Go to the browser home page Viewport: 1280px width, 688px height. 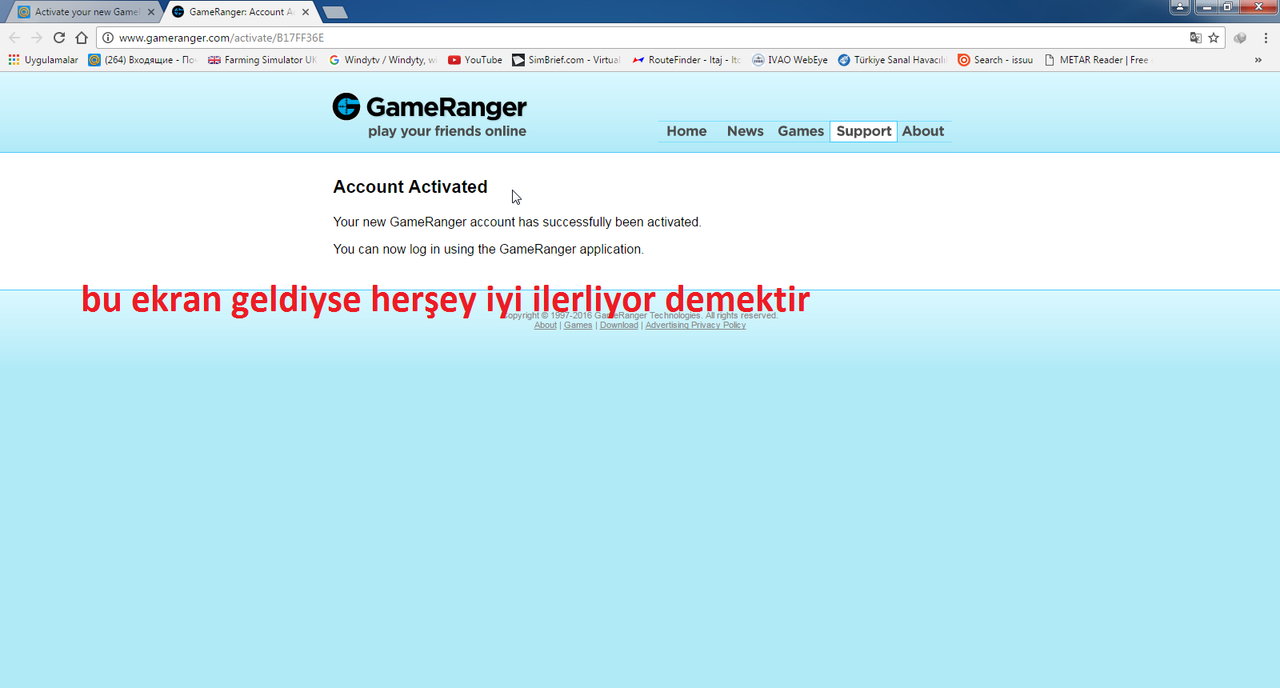pyautogui.click(x=82, y=38)
